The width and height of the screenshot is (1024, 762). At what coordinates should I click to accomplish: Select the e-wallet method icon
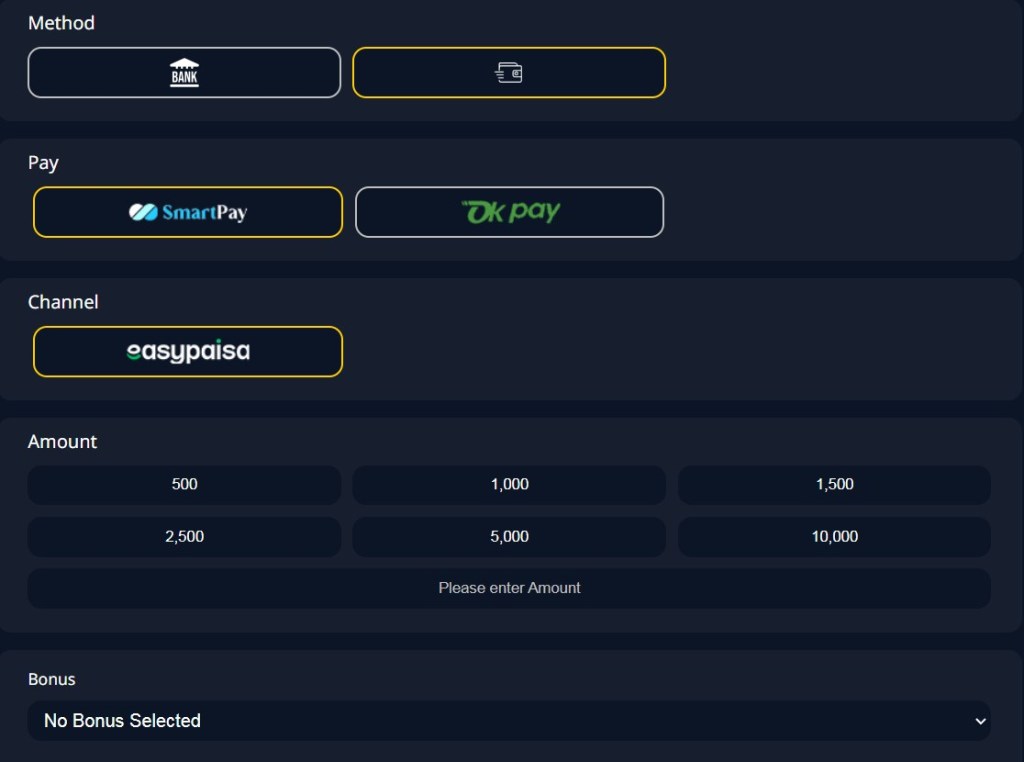509,73
